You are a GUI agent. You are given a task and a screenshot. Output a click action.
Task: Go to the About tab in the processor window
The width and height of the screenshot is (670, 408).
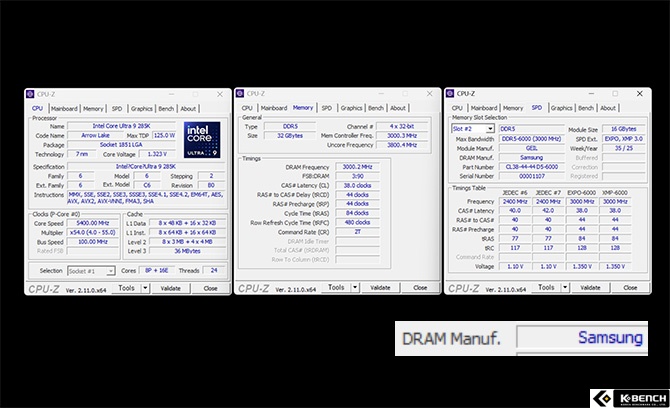point(188,108)
